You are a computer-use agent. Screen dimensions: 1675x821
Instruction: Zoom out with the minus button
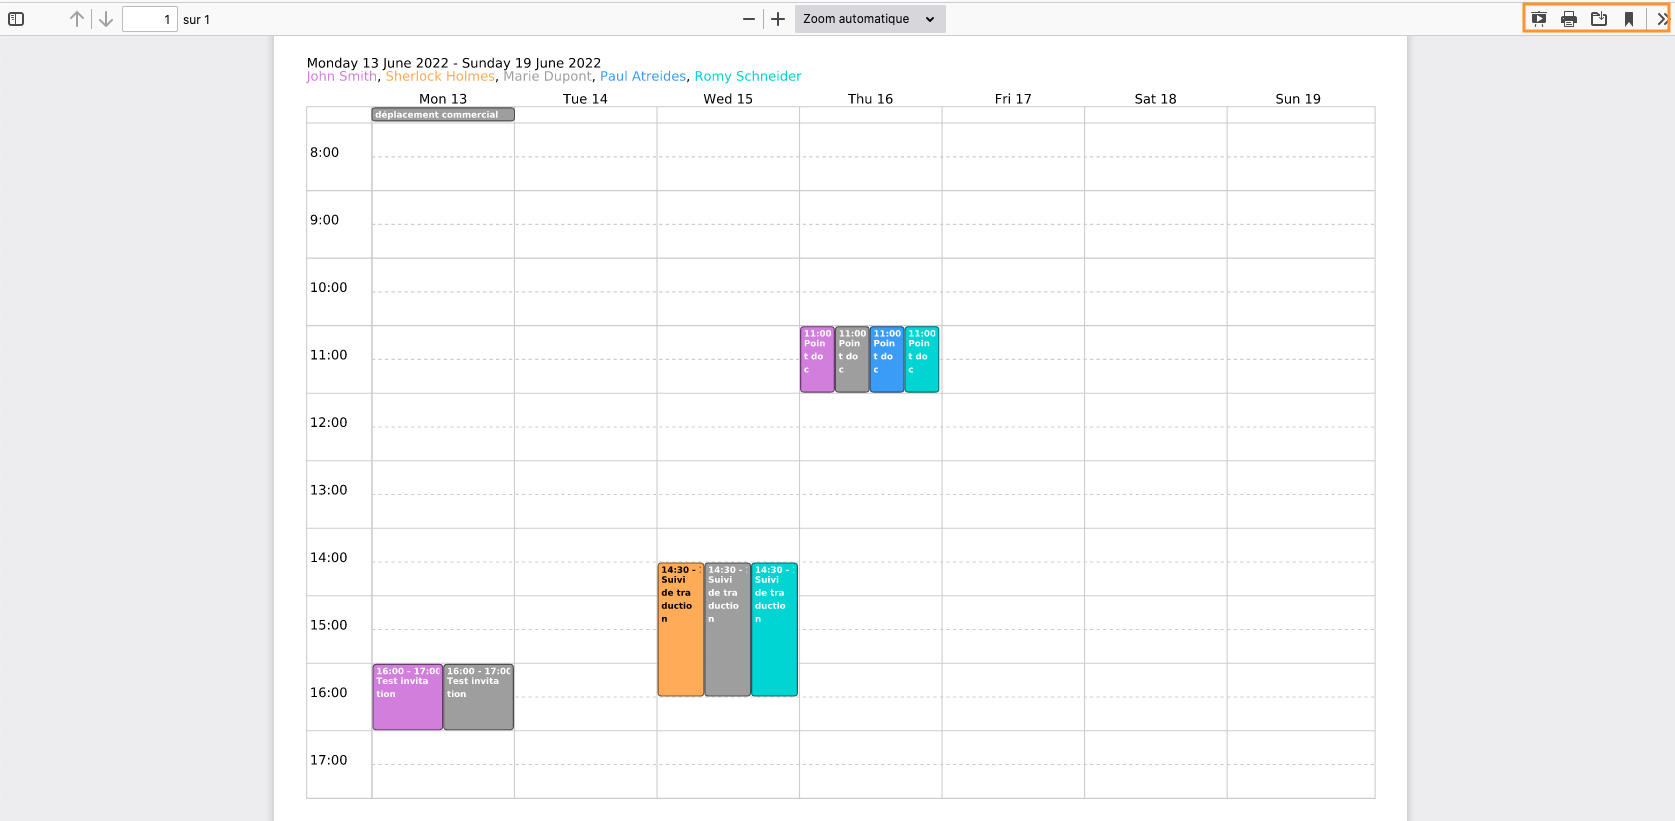click(x=749, y=19)
